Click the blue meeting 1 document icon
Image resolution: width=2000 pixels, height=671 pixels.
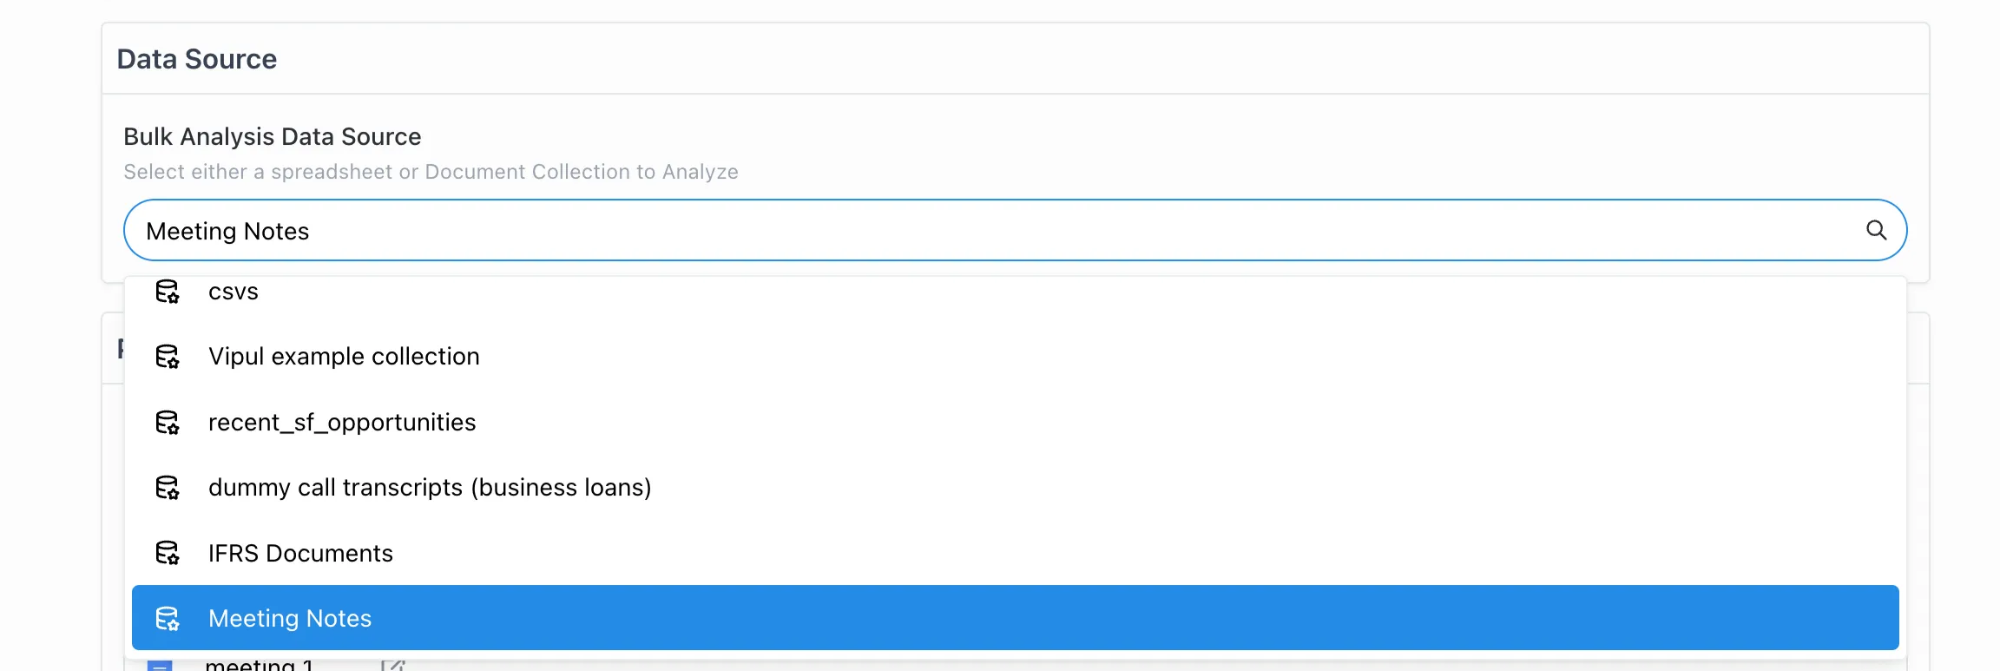[x=160, y=665]
